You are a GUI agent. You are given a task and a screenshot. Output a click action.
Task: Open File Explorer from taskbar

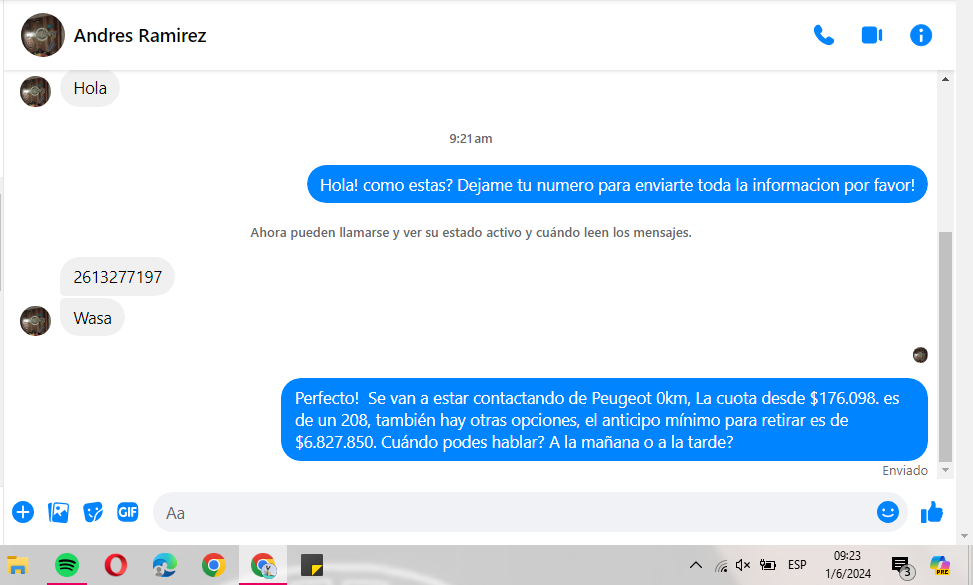(x=18, y=565)
